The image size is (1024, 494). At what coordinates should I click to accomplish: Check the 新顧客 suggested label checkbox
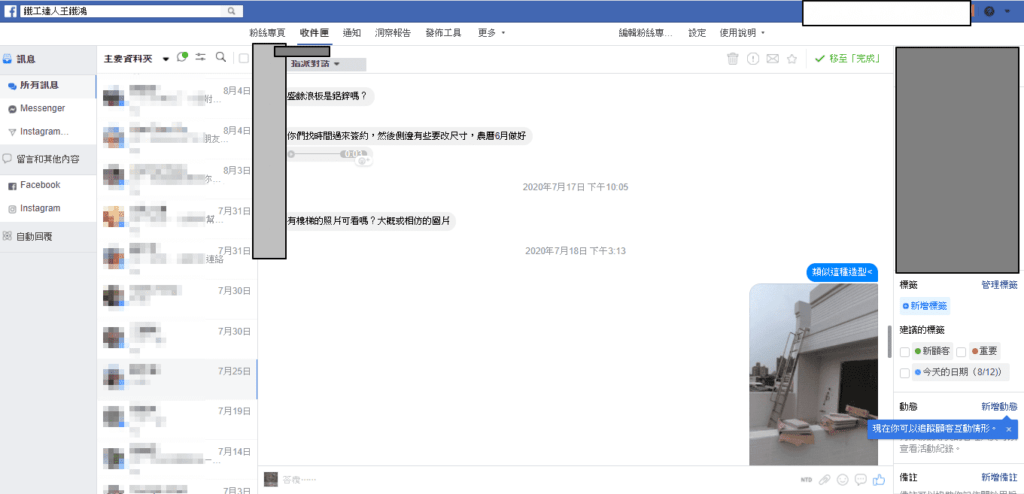click(905, 352)
